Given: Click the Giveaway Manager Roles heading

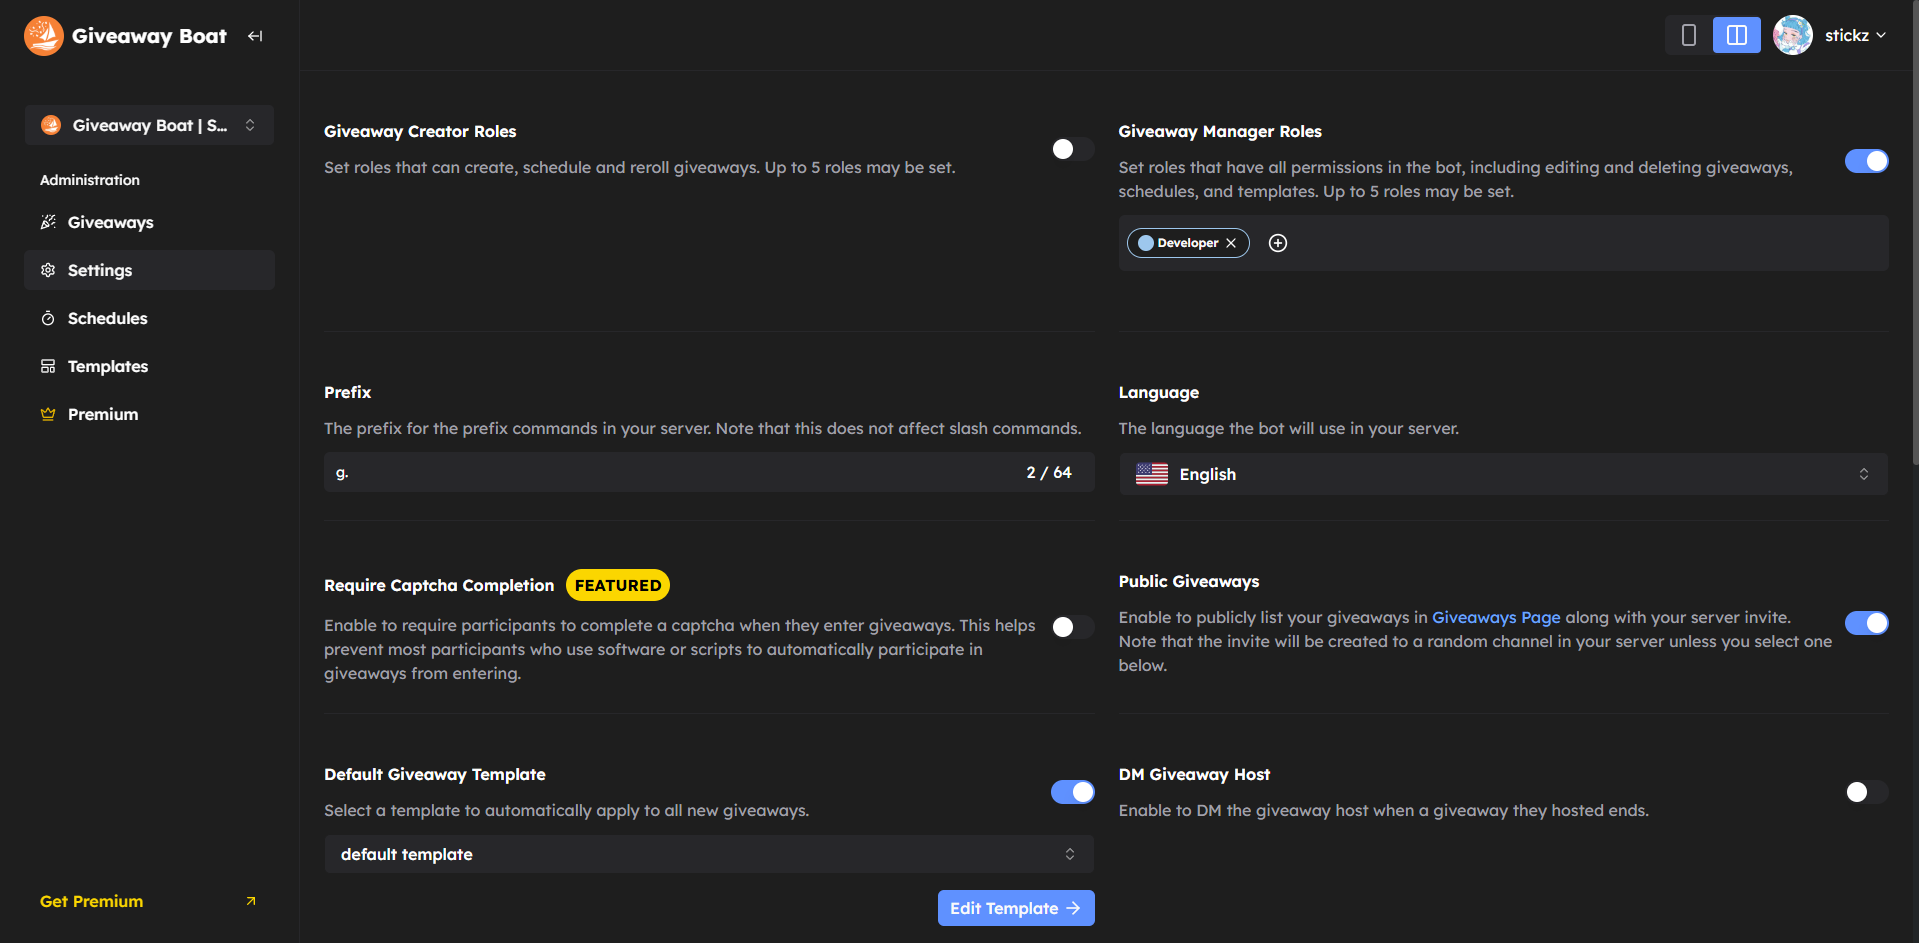Looking at the screenshot, I should coord(1220,131).
